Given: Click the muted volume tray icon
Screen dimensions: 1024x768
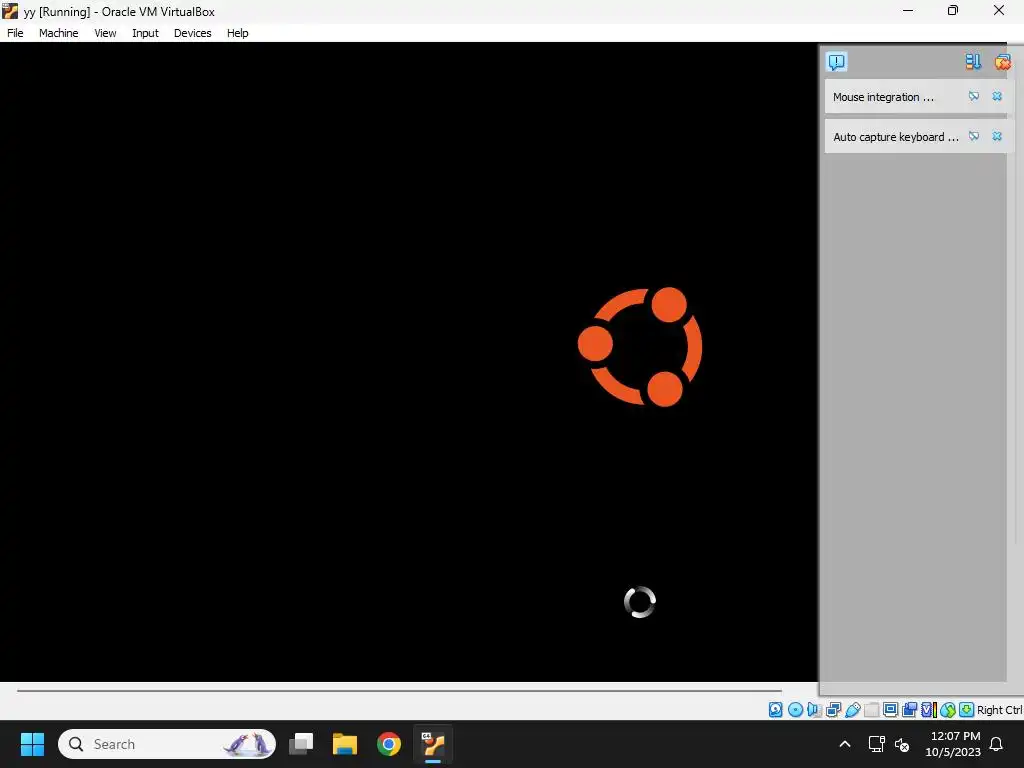Looking at the screenshot, I should tap(902, 744).
